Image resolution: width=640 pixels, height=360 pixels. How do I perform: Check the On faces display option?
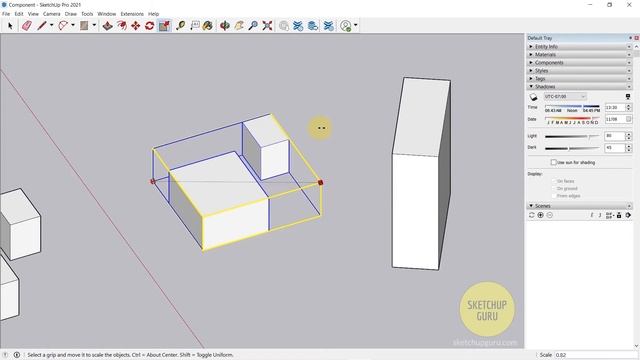(x=554, y=181)
